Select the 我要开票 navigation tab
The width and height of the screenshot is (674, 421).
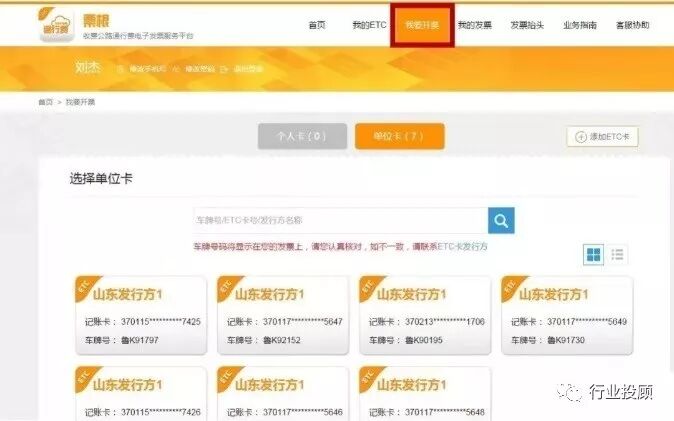pos(422,25)
